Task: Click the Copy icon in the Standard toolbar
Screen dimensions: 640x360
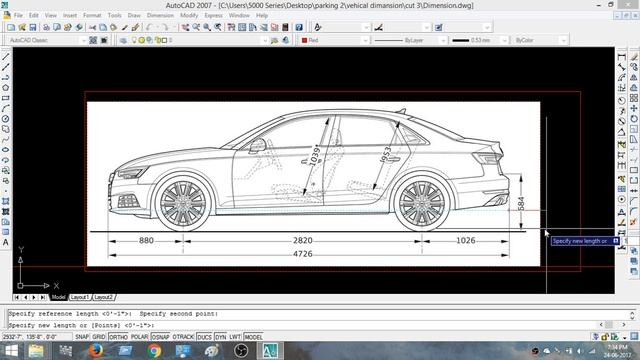Action: pos(103,27)
